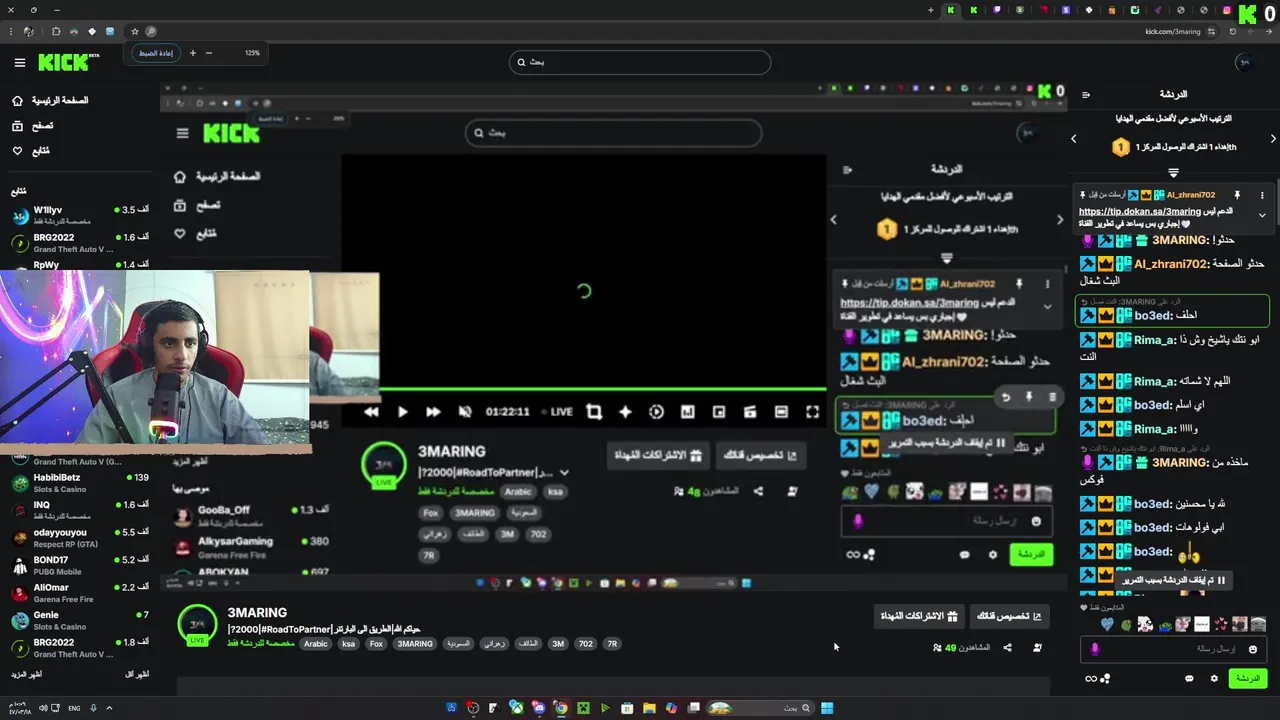Toggle picture-in-picture in the inner player

(718, 411)
